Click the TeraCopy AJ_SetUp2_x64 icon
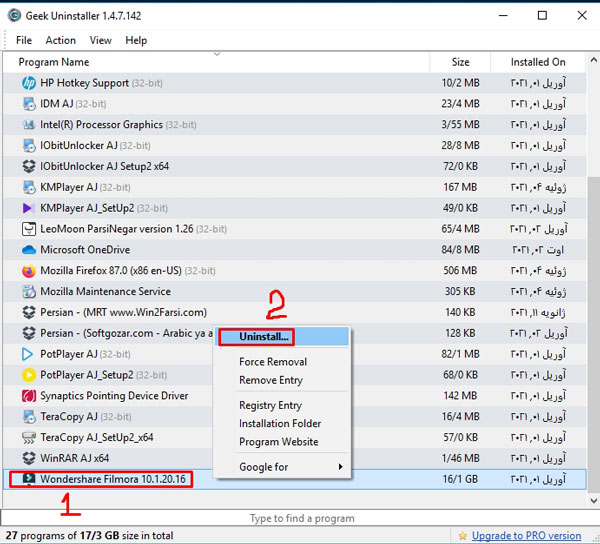This screenshot has width=600, height=544. 29,437
